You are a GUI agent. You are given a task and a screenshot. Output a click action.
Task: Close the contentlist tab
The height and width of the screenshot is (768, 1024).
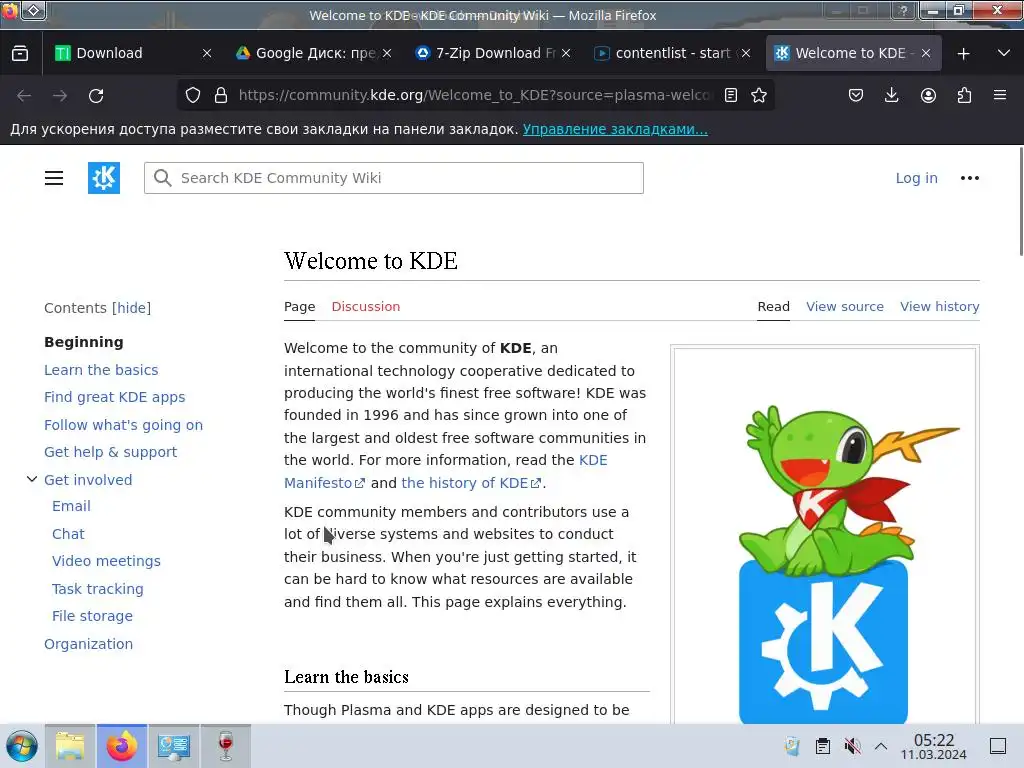[746, 53]
